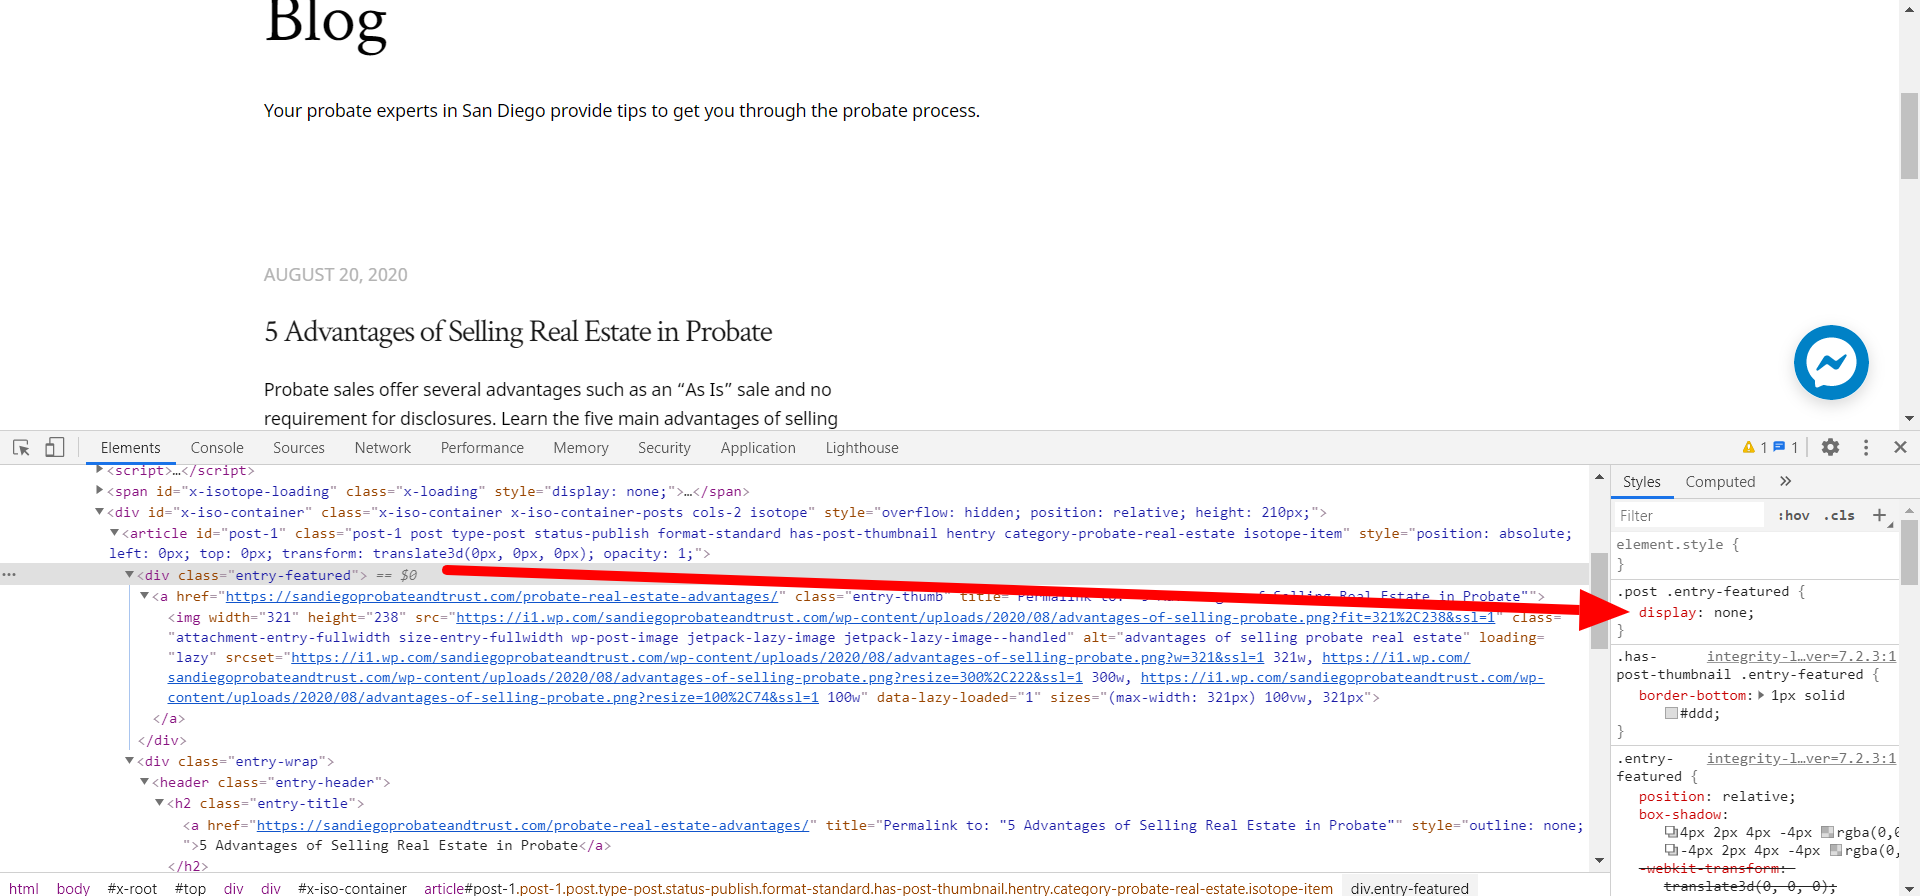Open the img src URL link

click(x=976, y=617)
